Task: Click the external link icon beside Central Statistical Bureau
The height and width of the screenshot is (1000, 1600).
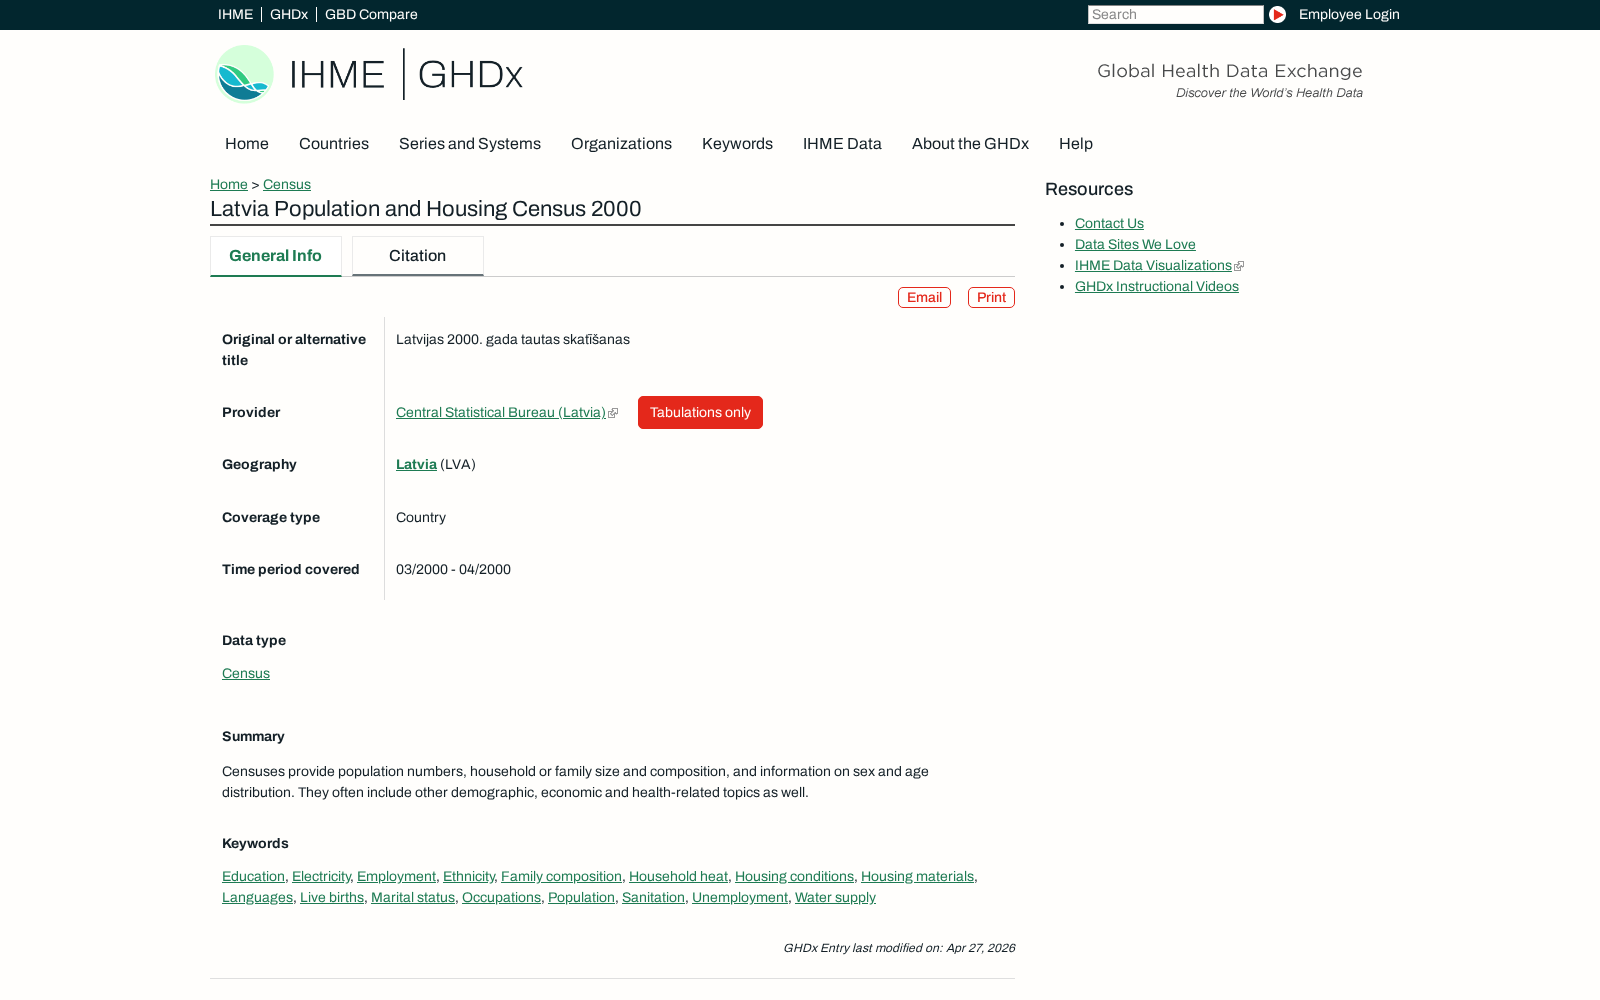Action: (x=613, y=413)
